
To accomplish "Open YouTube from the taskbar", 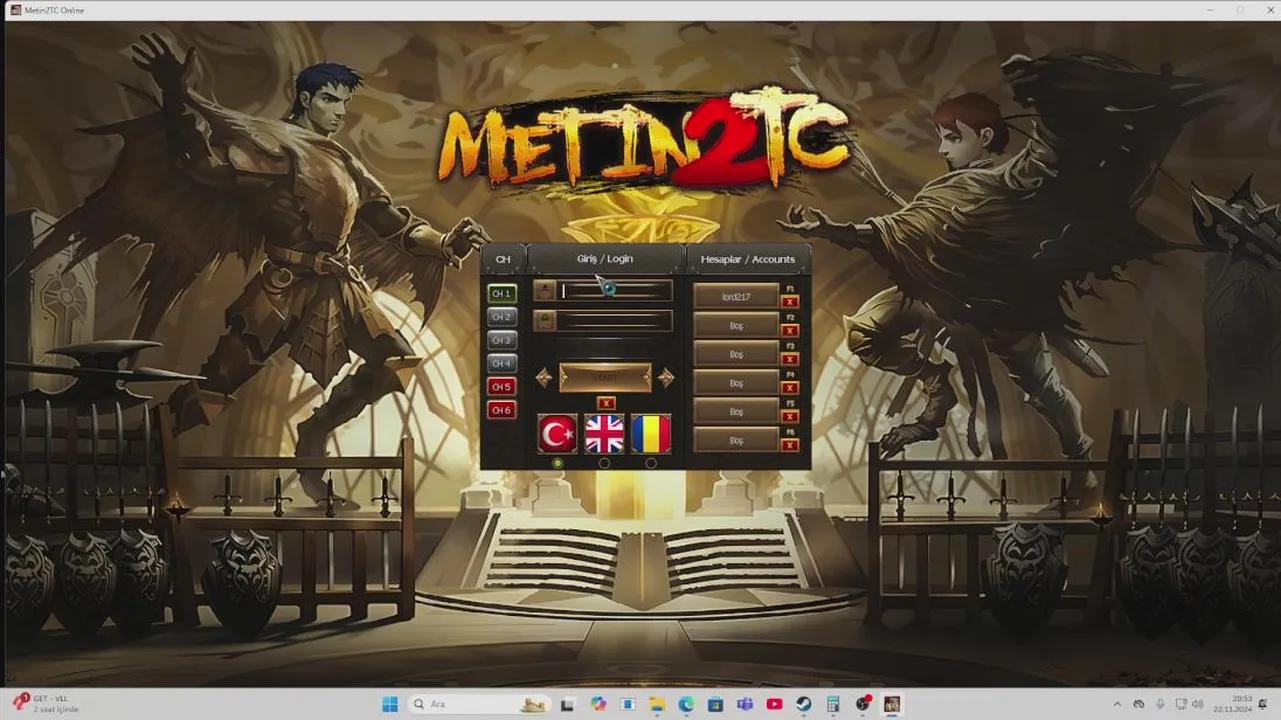I will [x=774, y=704].
